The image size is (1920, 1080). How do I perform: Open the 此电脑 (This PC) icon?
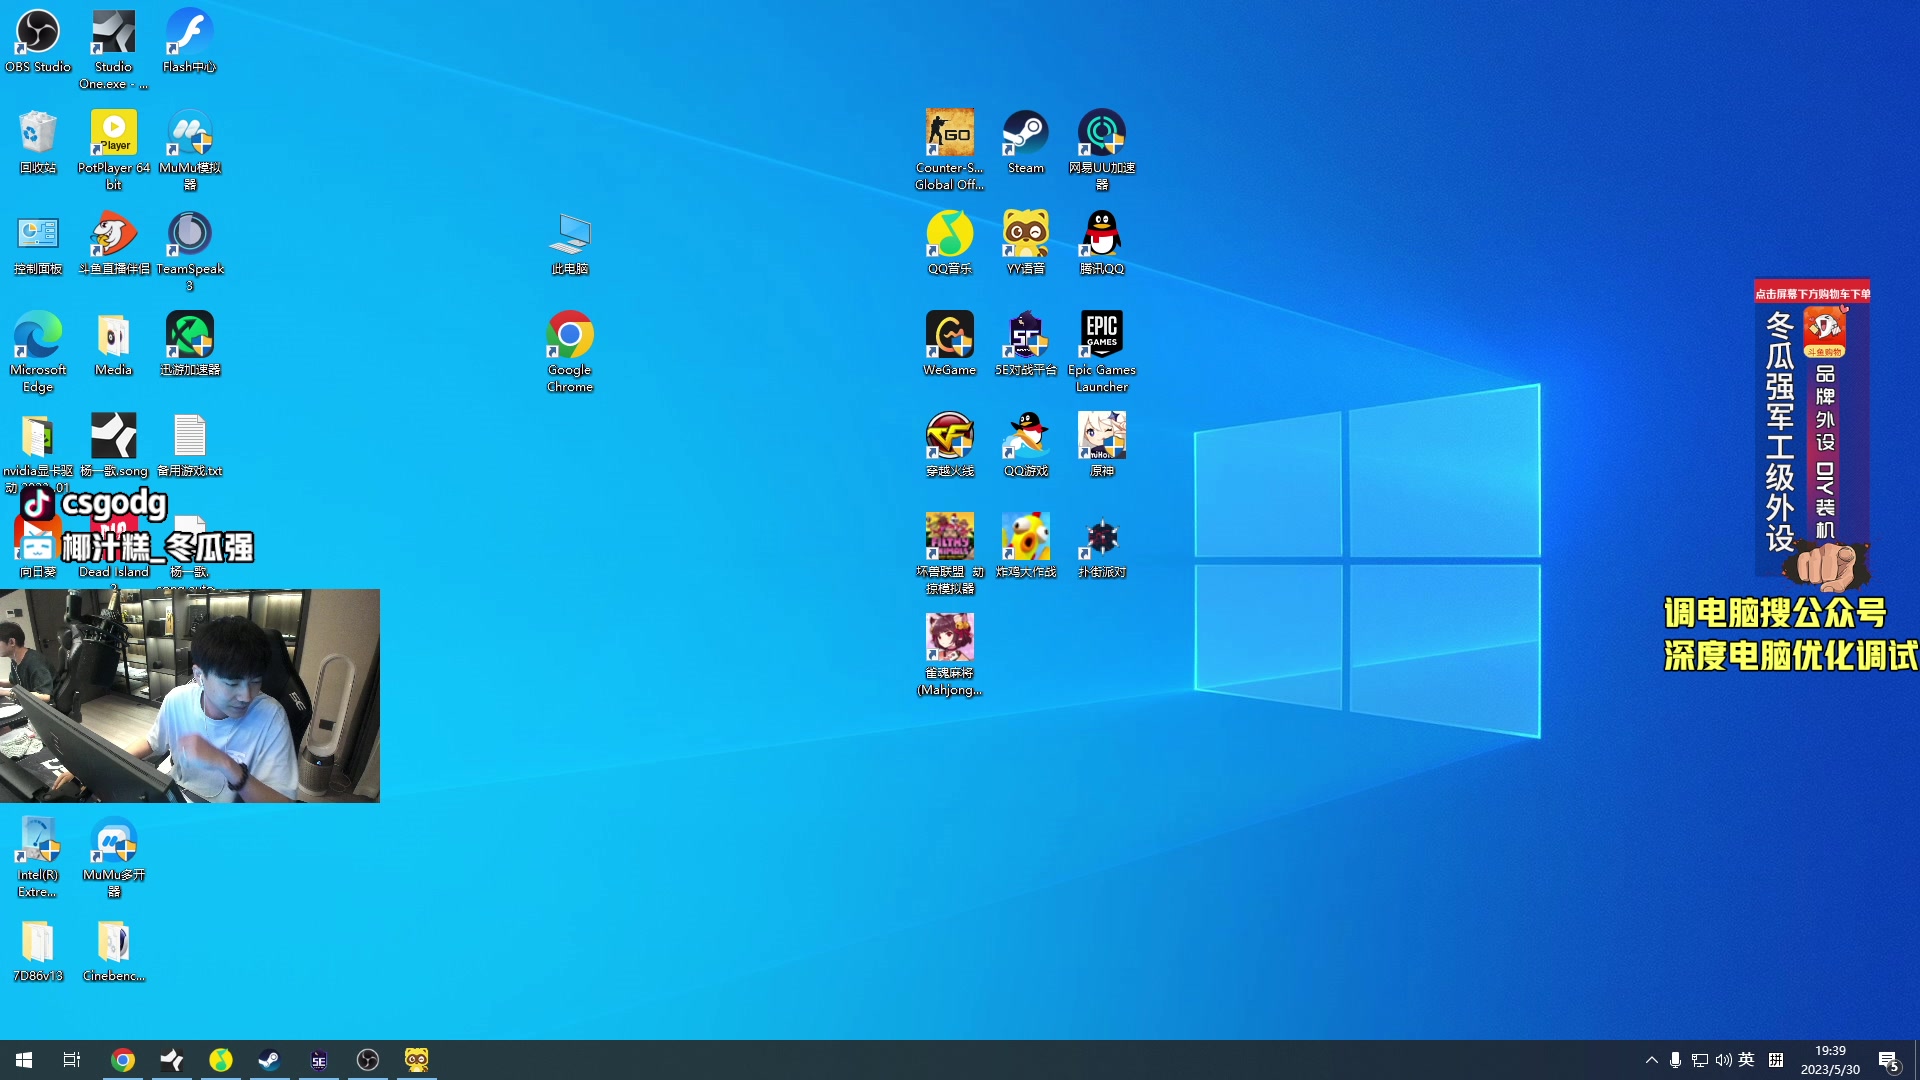pos(570,243)
